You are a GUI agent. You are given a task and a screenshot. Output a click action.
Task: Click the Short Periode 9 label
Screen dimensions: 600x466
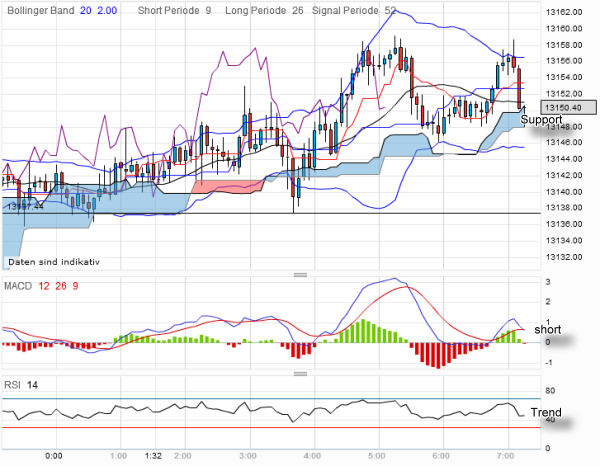174,10
